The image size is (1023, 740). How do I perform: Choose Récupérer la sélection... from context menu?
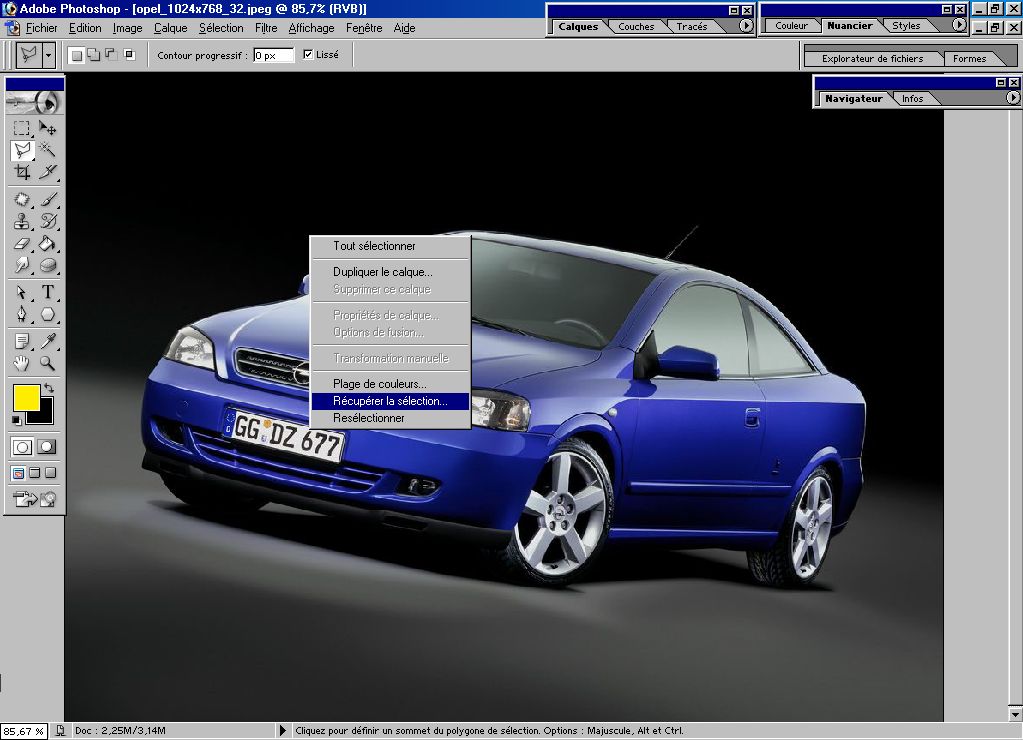[x=390, y=401]
